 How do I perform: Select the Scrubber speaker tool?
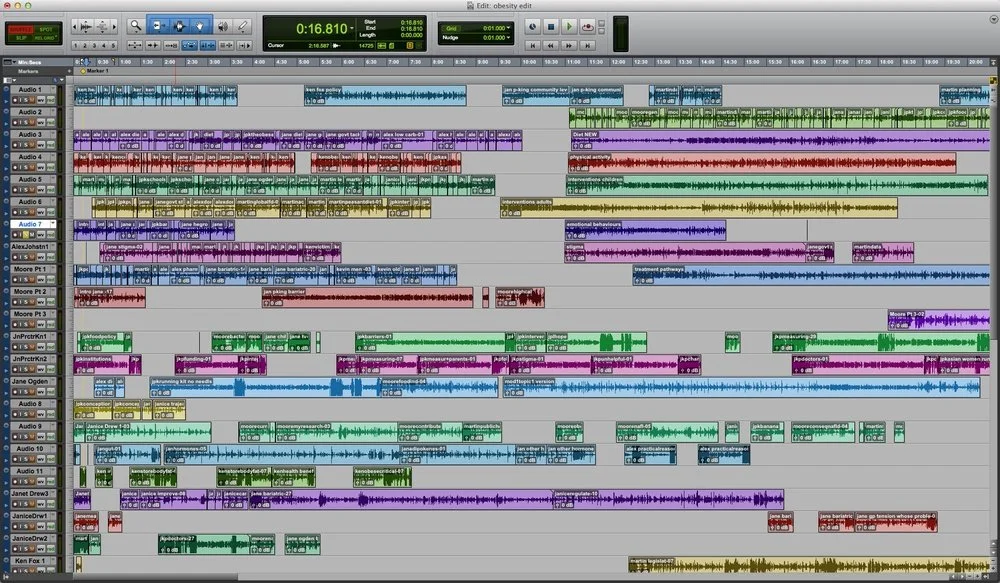(223, 26)
